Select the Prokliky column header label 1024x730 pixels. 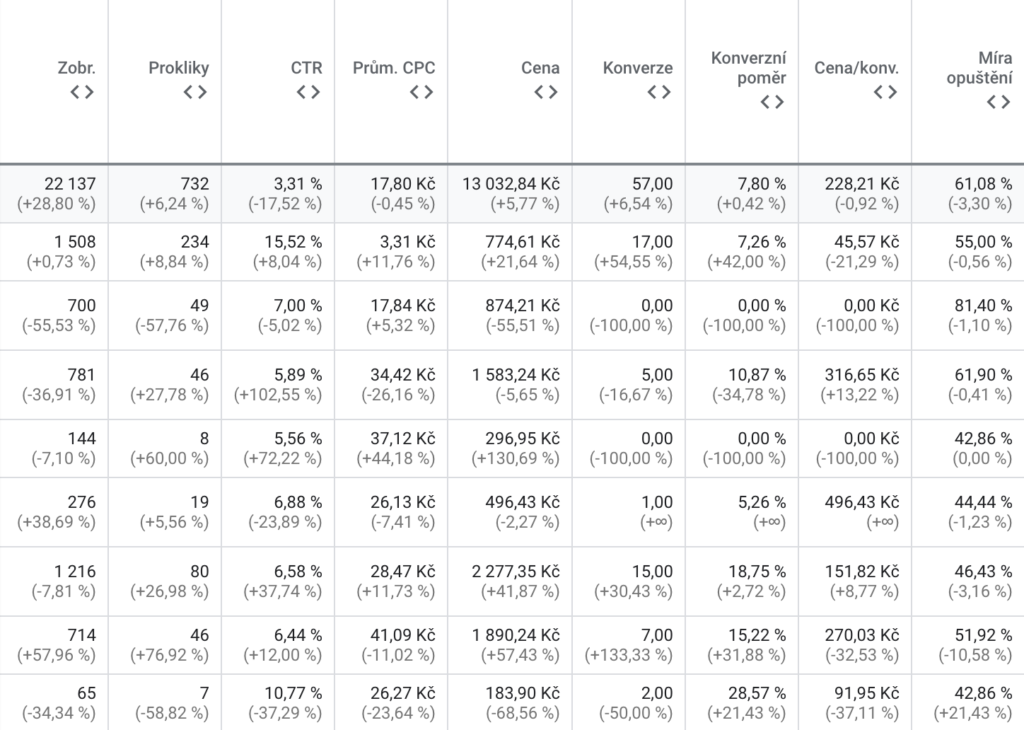click(178, 68)
